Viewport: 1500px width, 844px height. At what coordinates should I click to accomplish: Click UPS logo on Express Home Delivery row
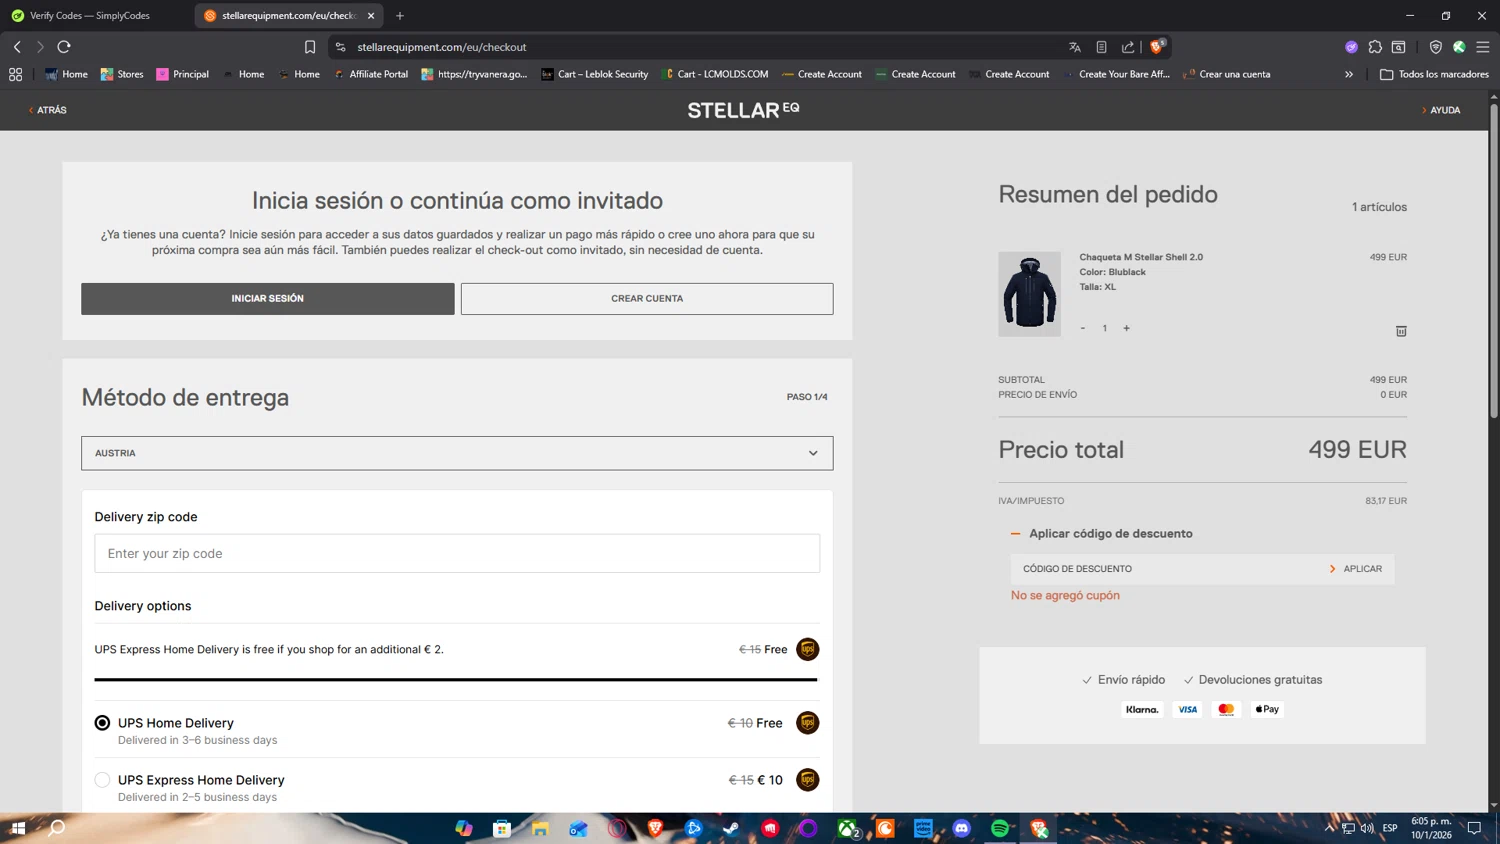(x=807, y=780)
